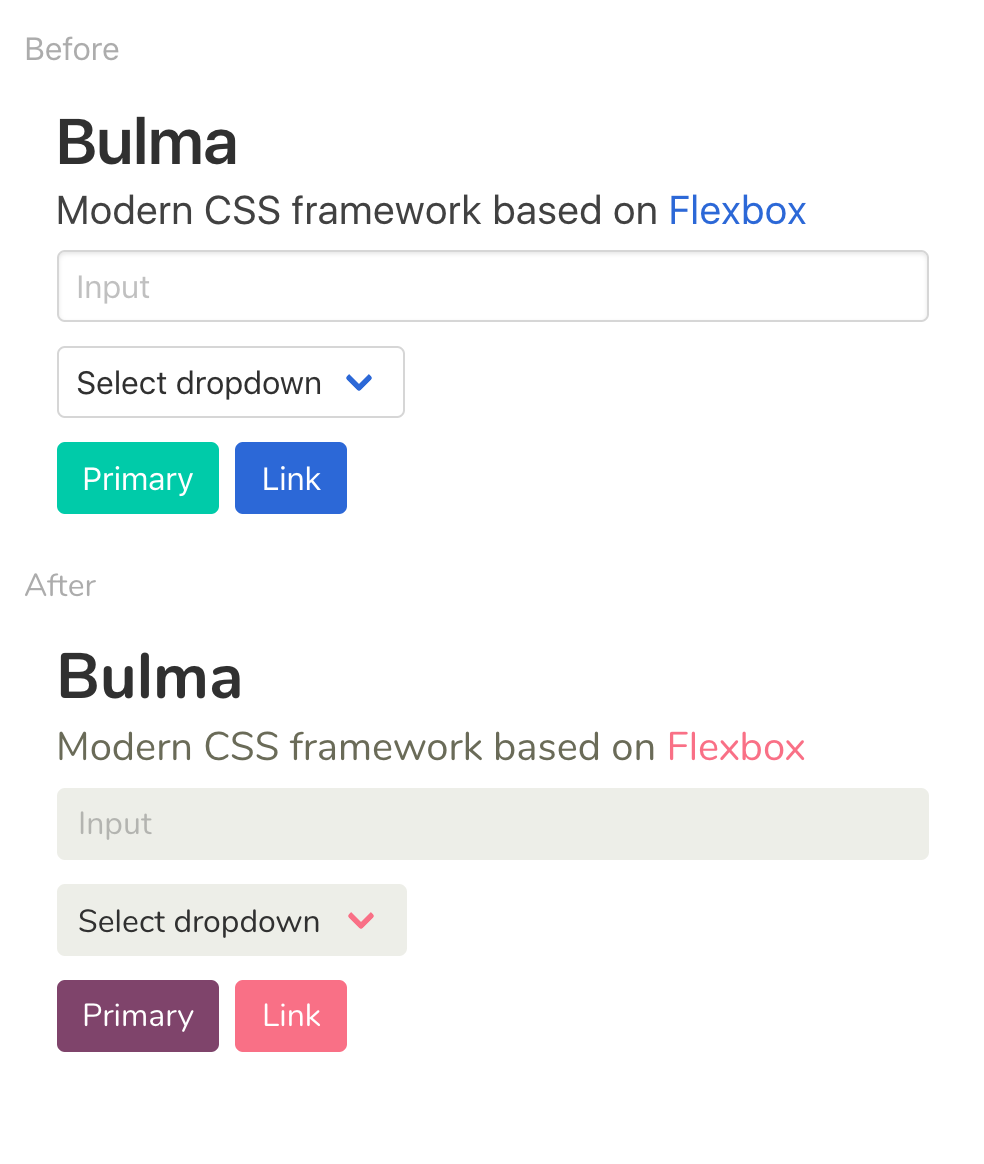This screenshot has width=984, height=1164.
Task: Click the Bulma heading under After
Action: [x=150, y=677]
